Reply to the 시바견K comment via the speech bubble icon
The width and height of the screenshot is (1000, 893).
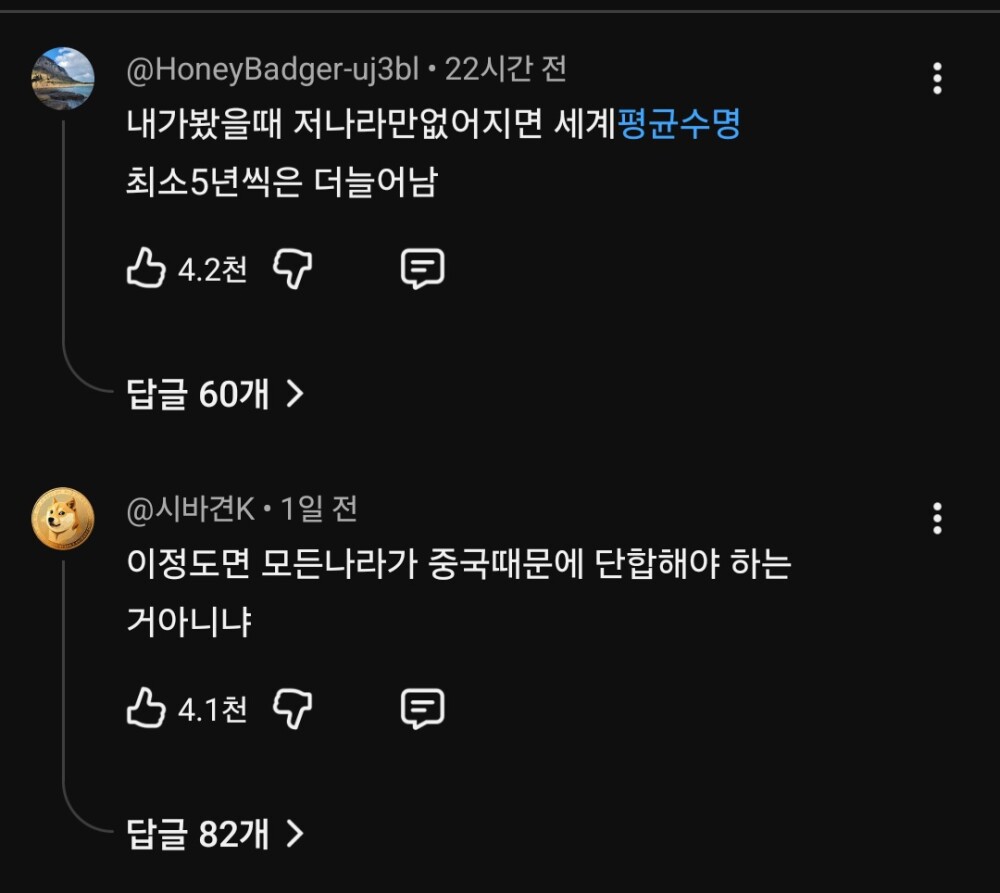pyautogui.click(x=422, y=709)
